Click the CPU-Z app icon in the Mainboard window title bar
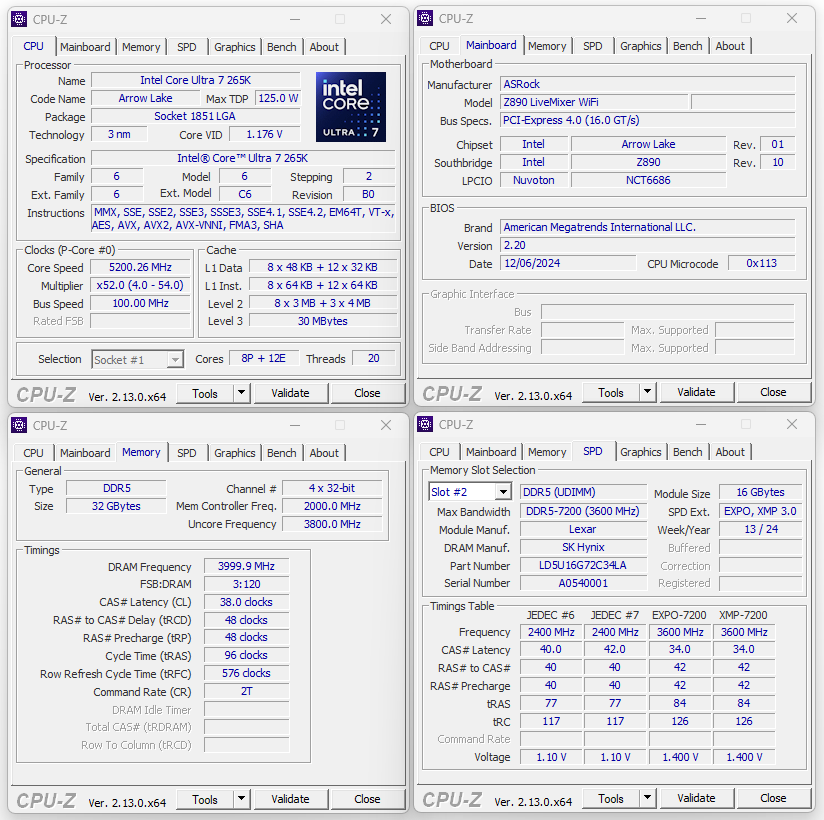This screenshot has width=824, height=820. tap(425, 18)
